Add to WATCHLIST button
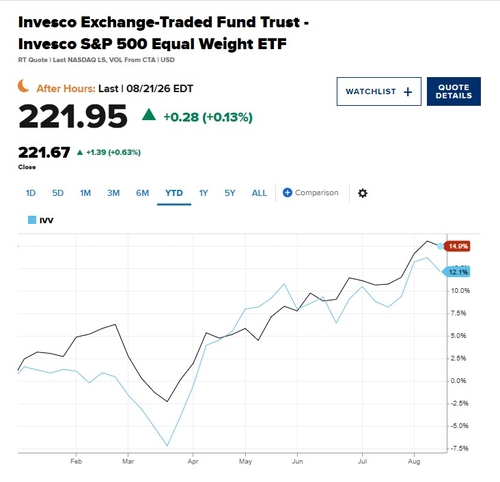This screenshot has height=482, width=500. point(379,91)
